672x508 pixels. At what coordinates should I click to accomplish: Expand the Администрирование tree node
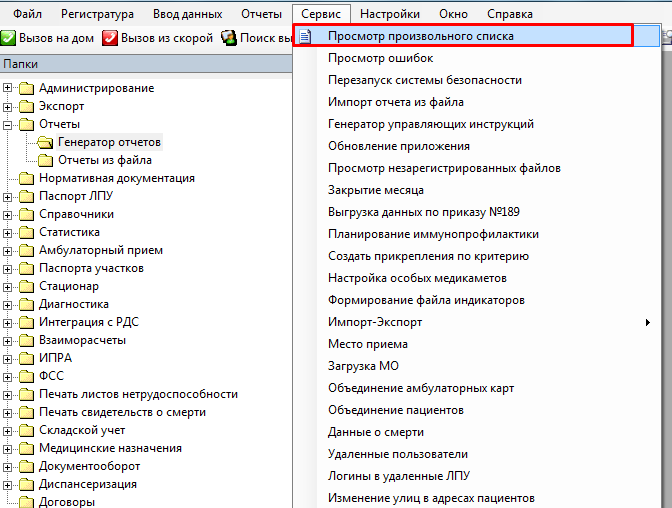pyautogui.click(x=7, y=88)
